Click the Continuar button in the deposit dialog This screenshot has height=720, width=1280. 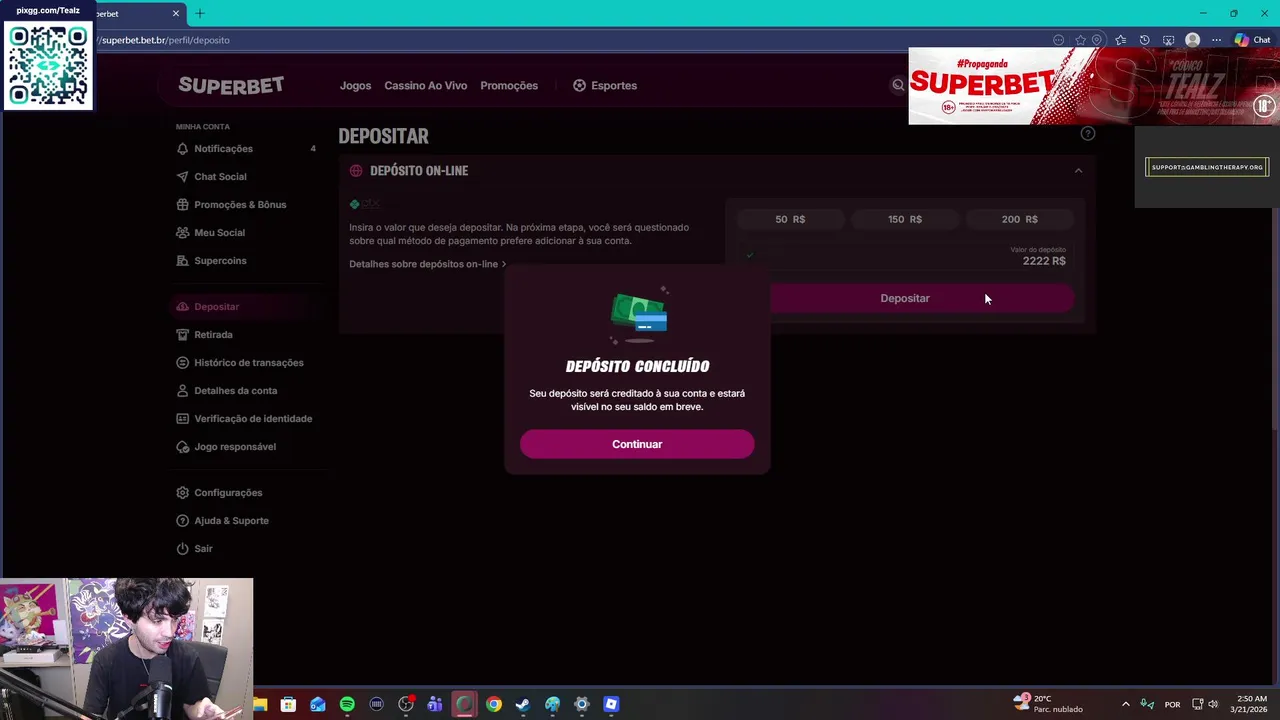[x=637, y=444]
